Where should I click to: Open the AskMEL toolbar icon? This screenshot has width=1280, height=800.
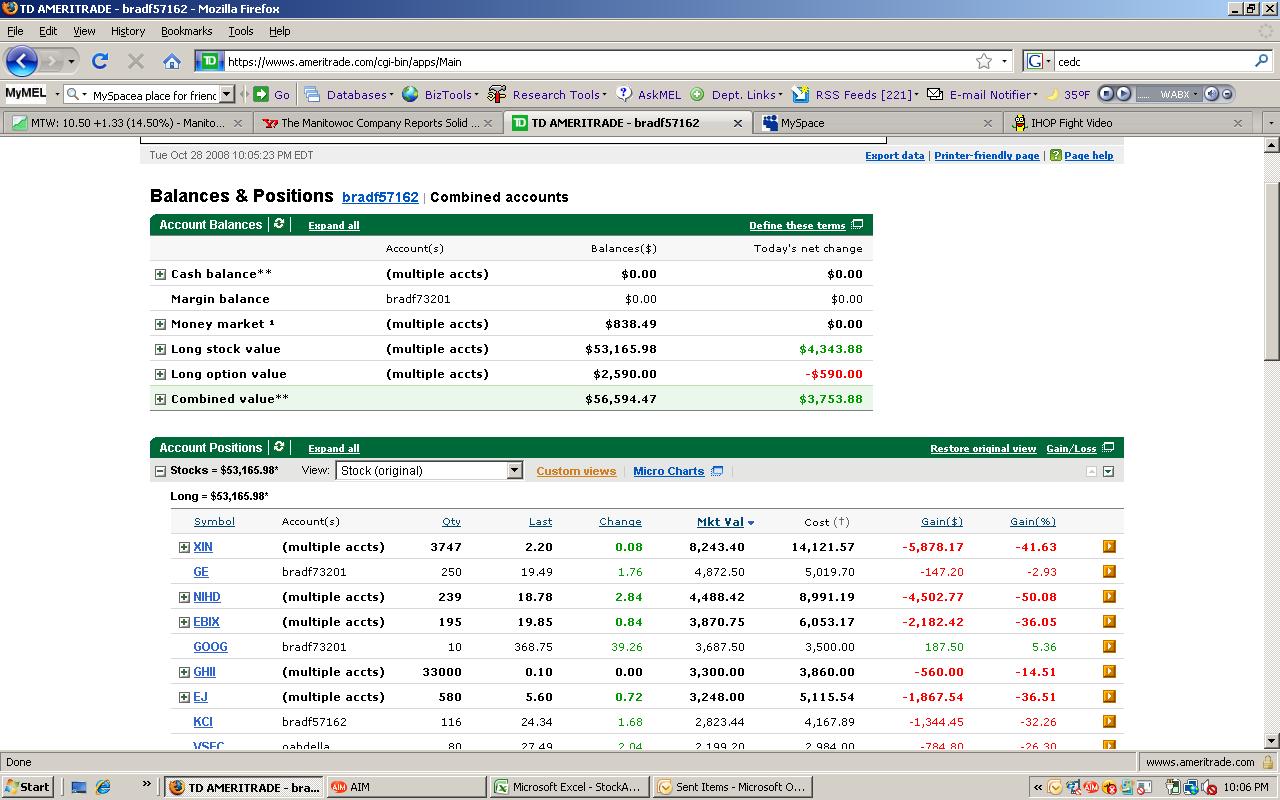[625, 94]
